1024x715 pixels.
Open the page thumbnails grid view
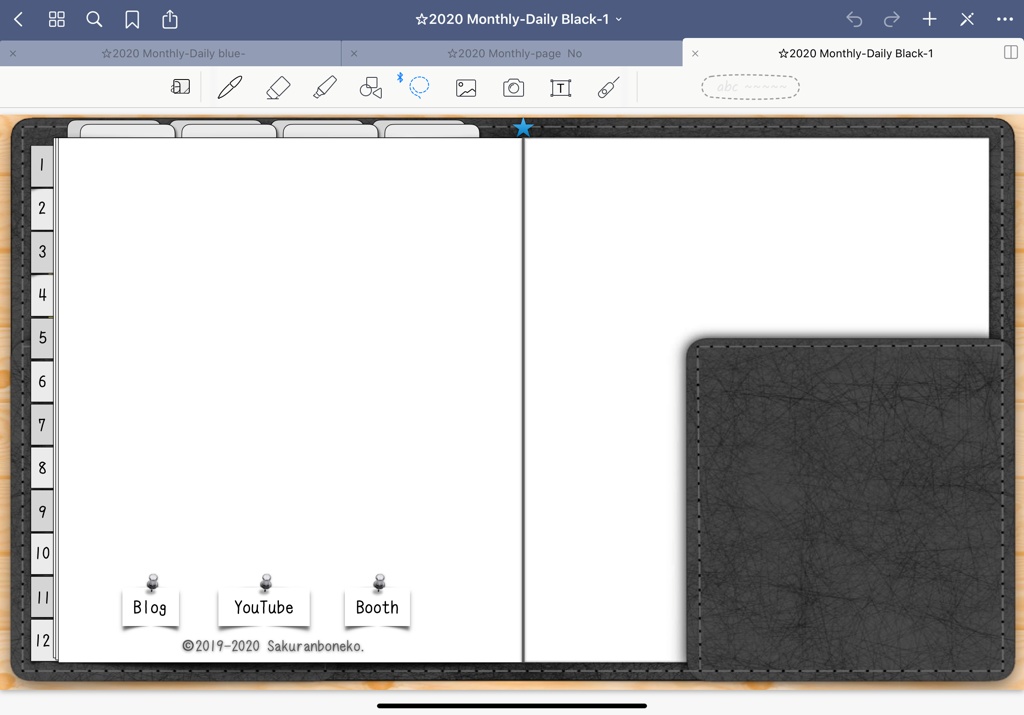click(57, 20)
